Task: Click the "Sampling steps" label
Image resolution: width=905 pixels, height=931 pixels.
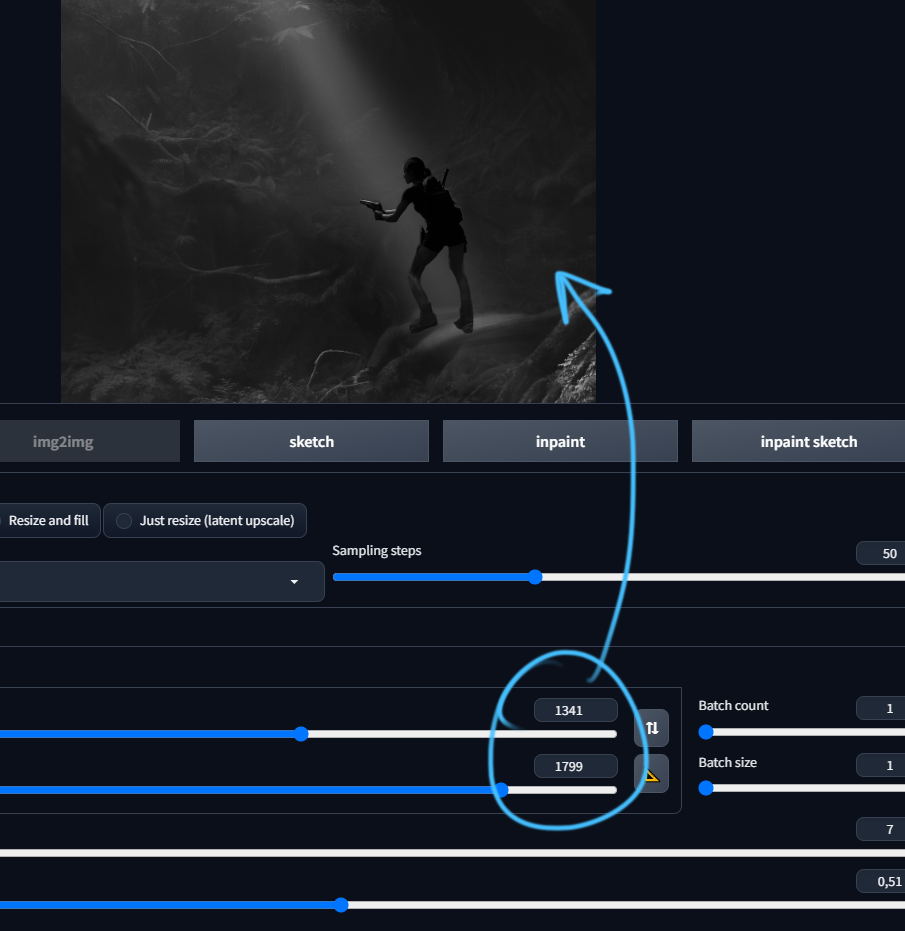Action: 376,550
